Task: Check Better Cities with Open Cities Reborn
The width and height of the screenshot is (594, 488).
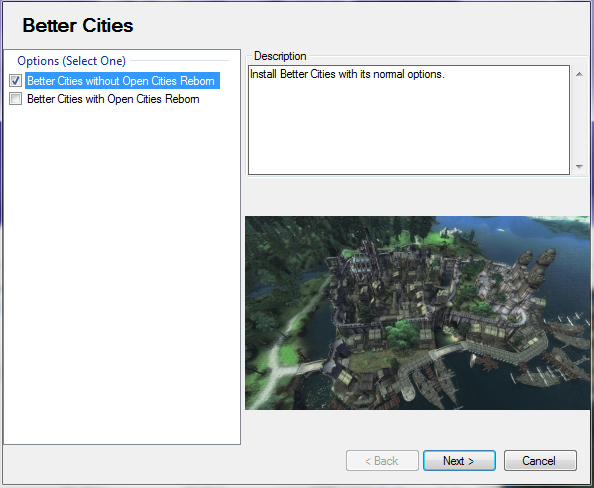Action: pyautogui.click(x=16, y=99)
